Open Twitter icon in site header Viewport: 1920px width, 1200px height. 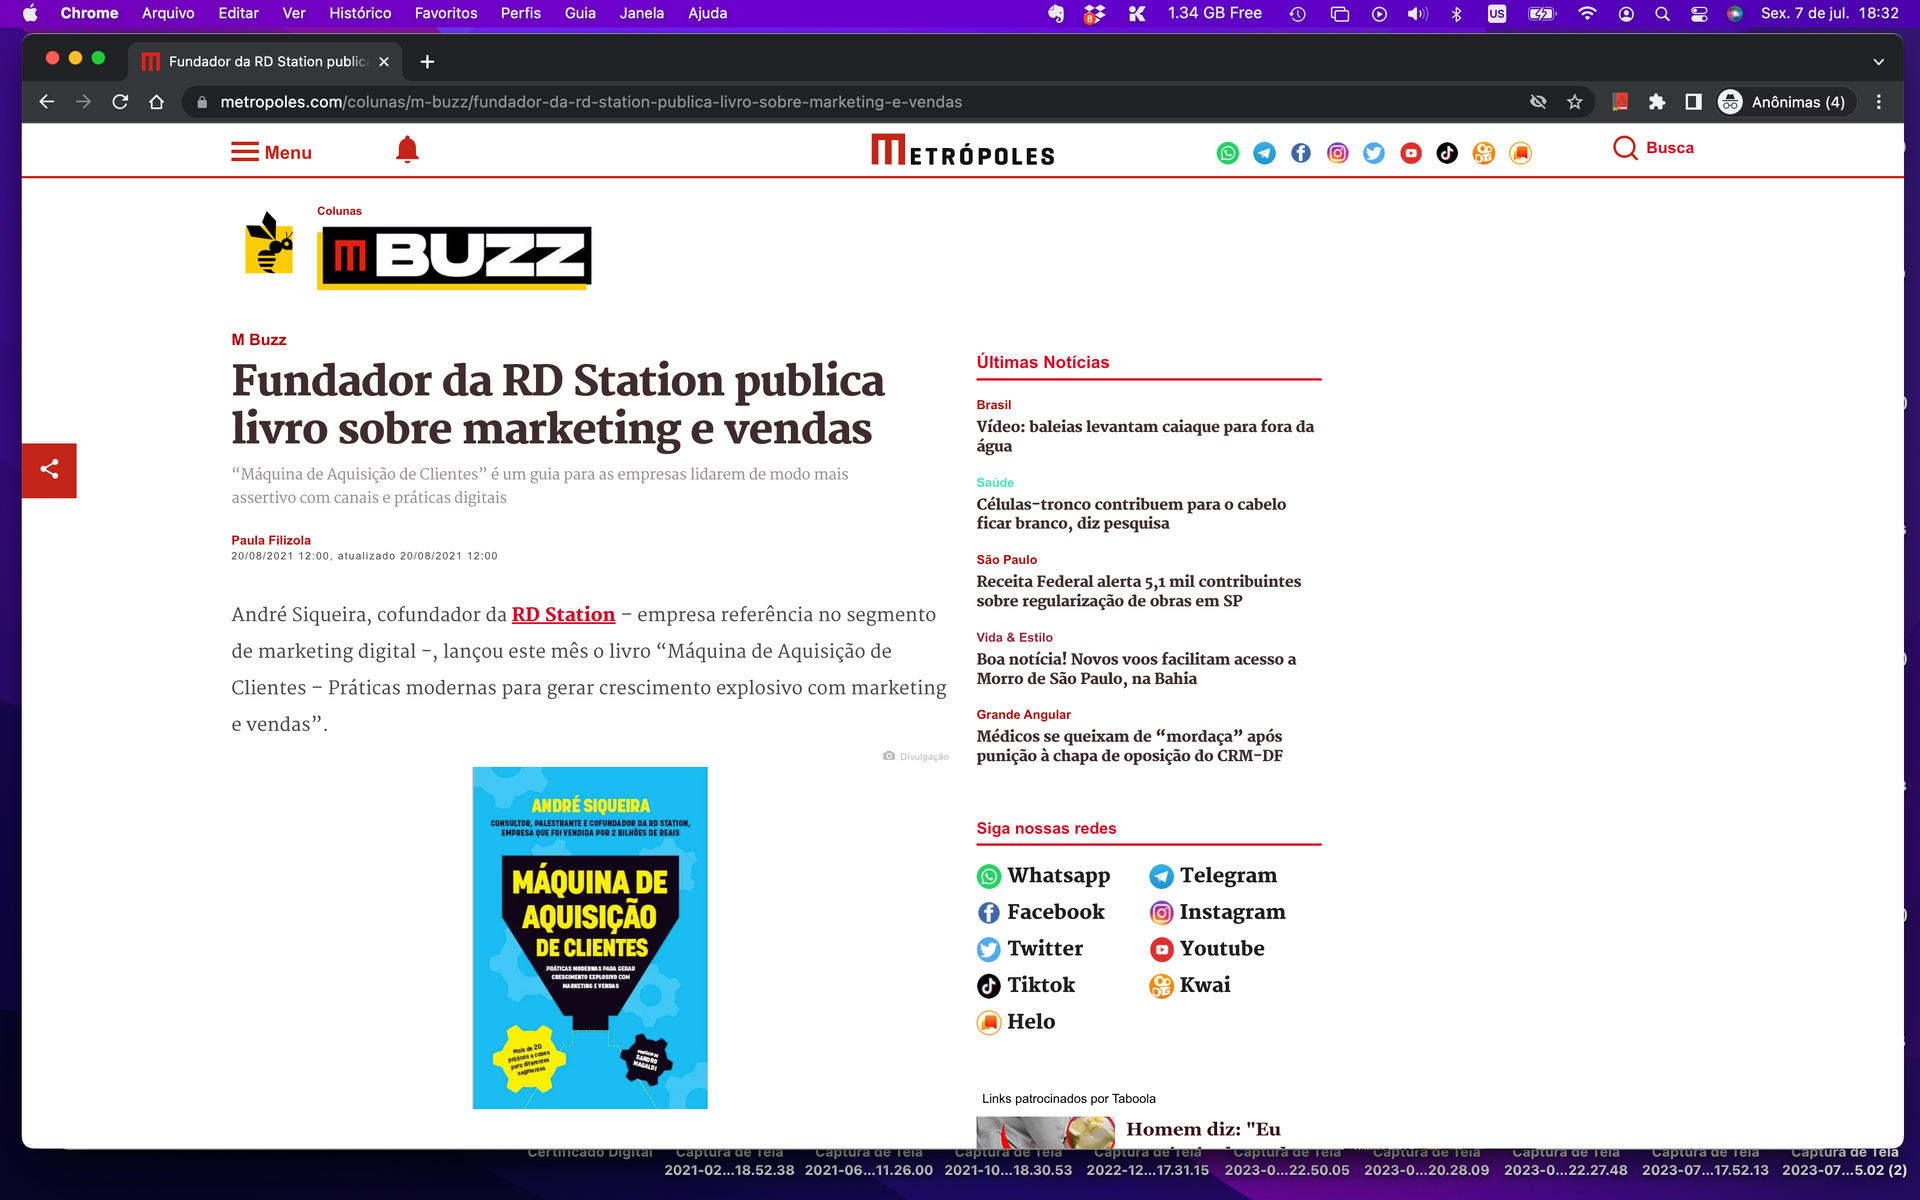click(x=1374, y=153)
